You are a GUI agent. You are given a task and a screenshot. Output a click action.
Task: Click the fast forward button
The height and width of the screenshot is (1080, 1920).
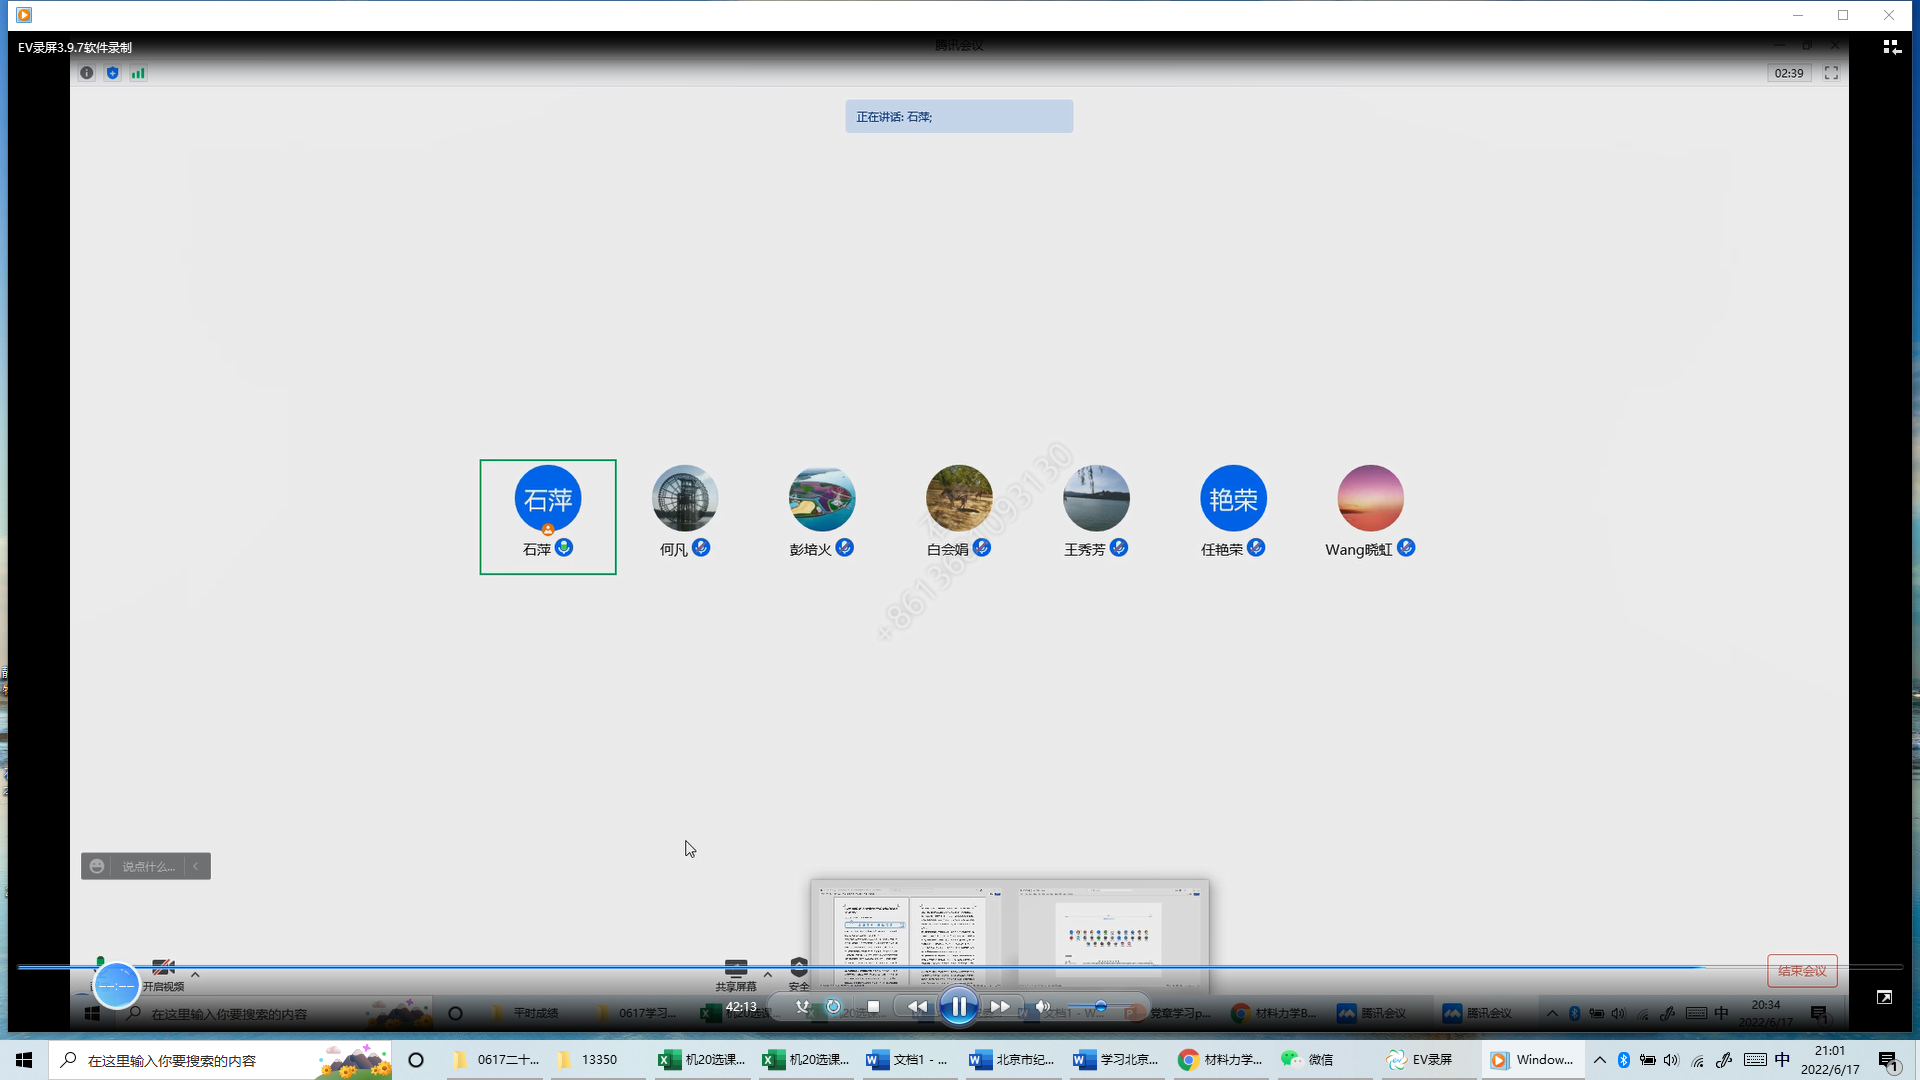[x=999, y=1006]
